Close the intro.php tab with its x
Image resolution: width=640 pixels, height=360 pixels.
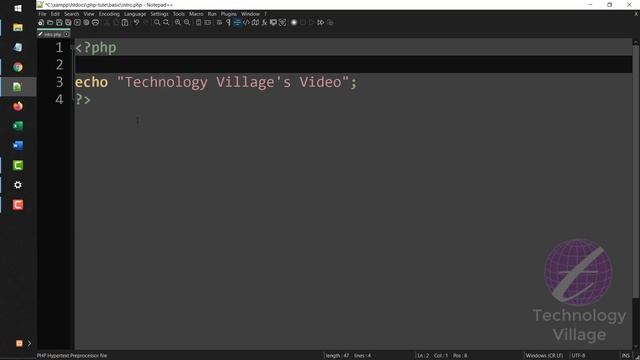[x=67, y=34]
